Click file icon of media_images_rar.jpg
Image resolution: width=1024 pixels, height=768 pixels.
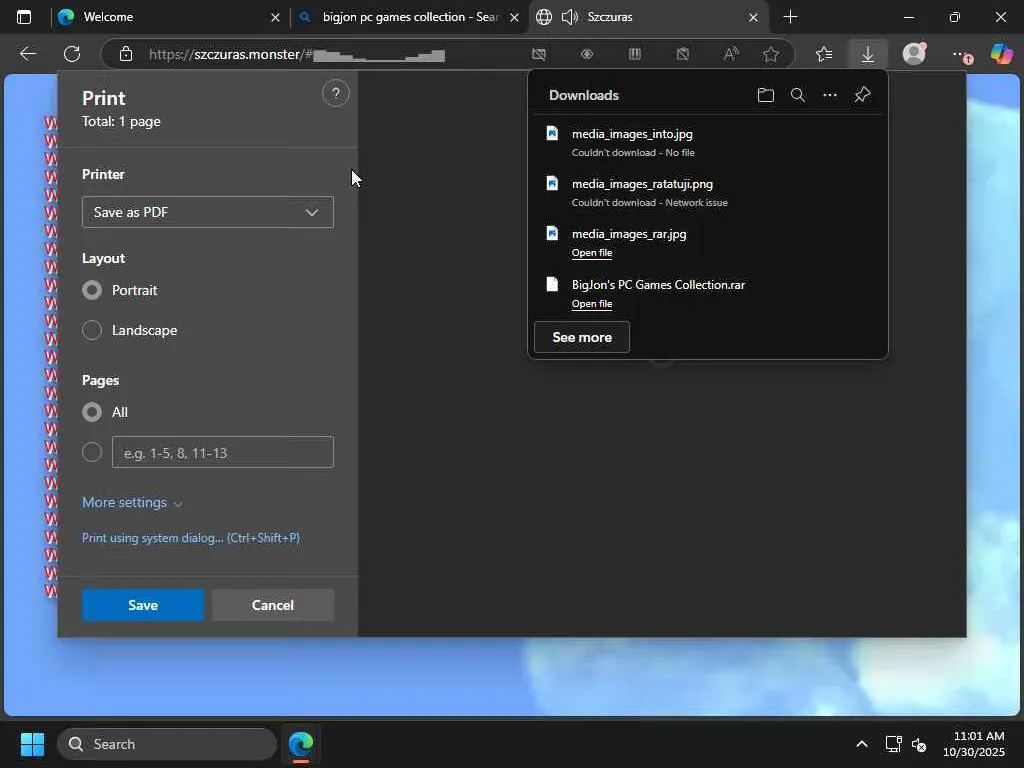tap(552, 233)
